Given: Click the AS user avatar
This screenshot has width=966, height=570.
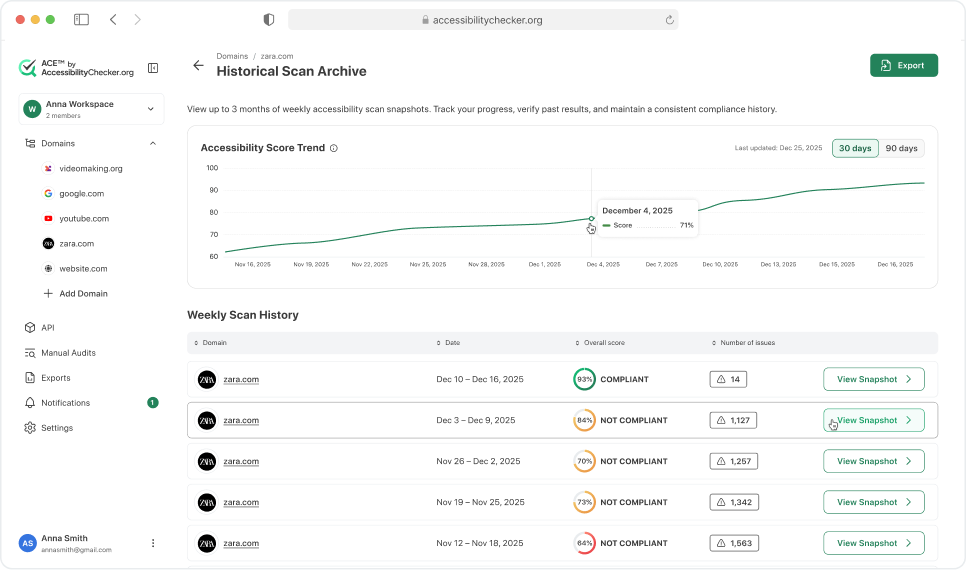Looking at the screenshot, I should [x=28, y=543].
